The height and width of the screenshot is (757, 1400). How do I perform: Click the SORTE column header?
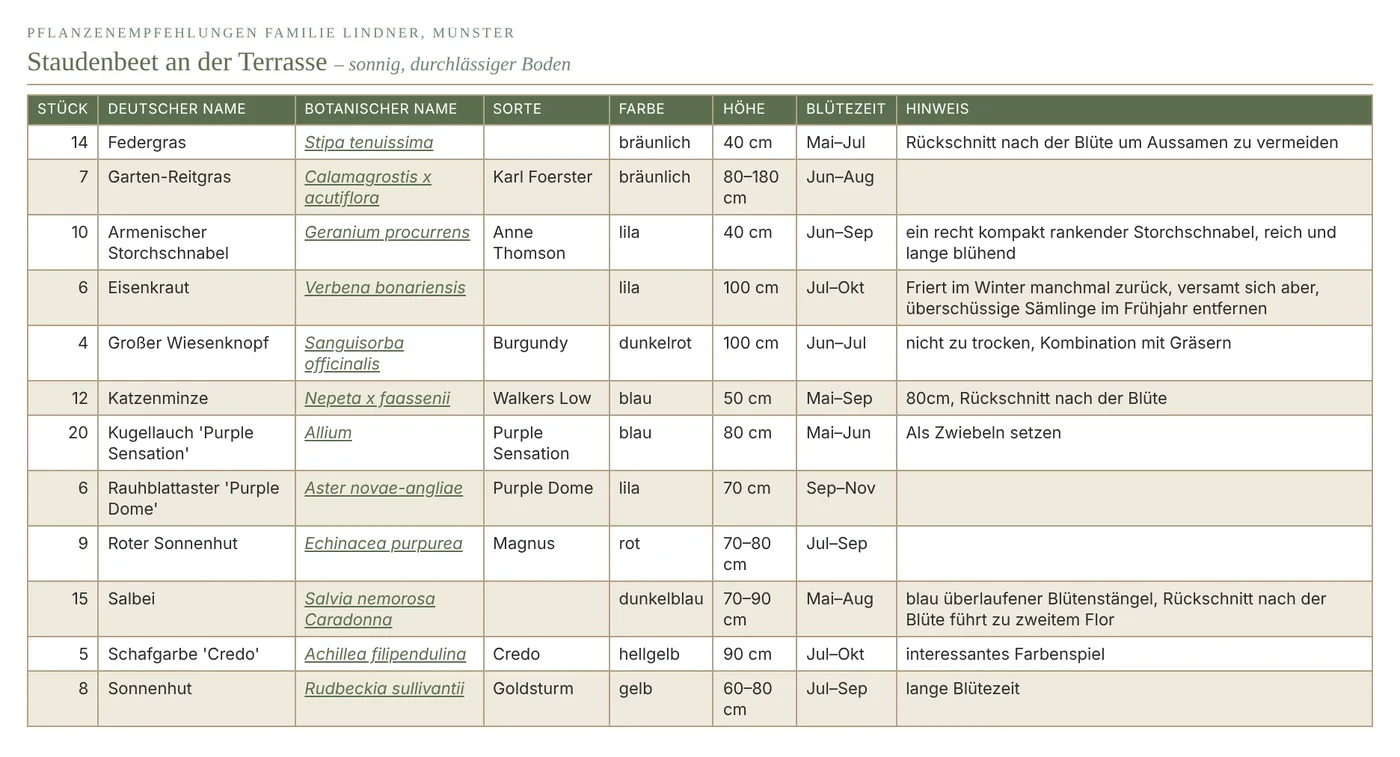[x=547, y=109]
